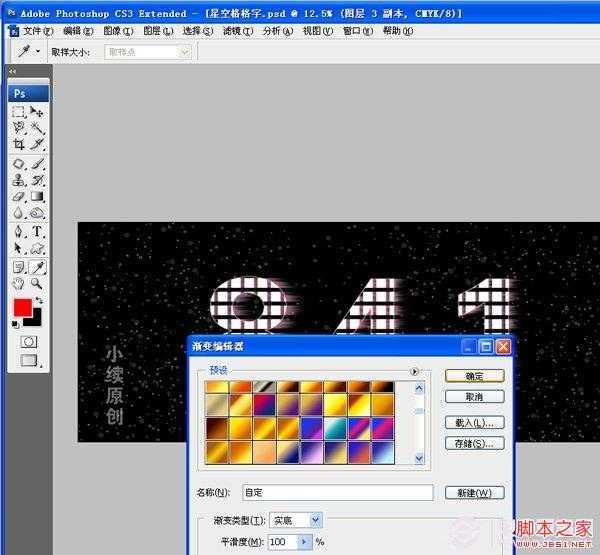This screenshot has height=555, width=600.
Task: Open the 平滑度 slider arrow next to 100
Action: click(x=303, y=542)
